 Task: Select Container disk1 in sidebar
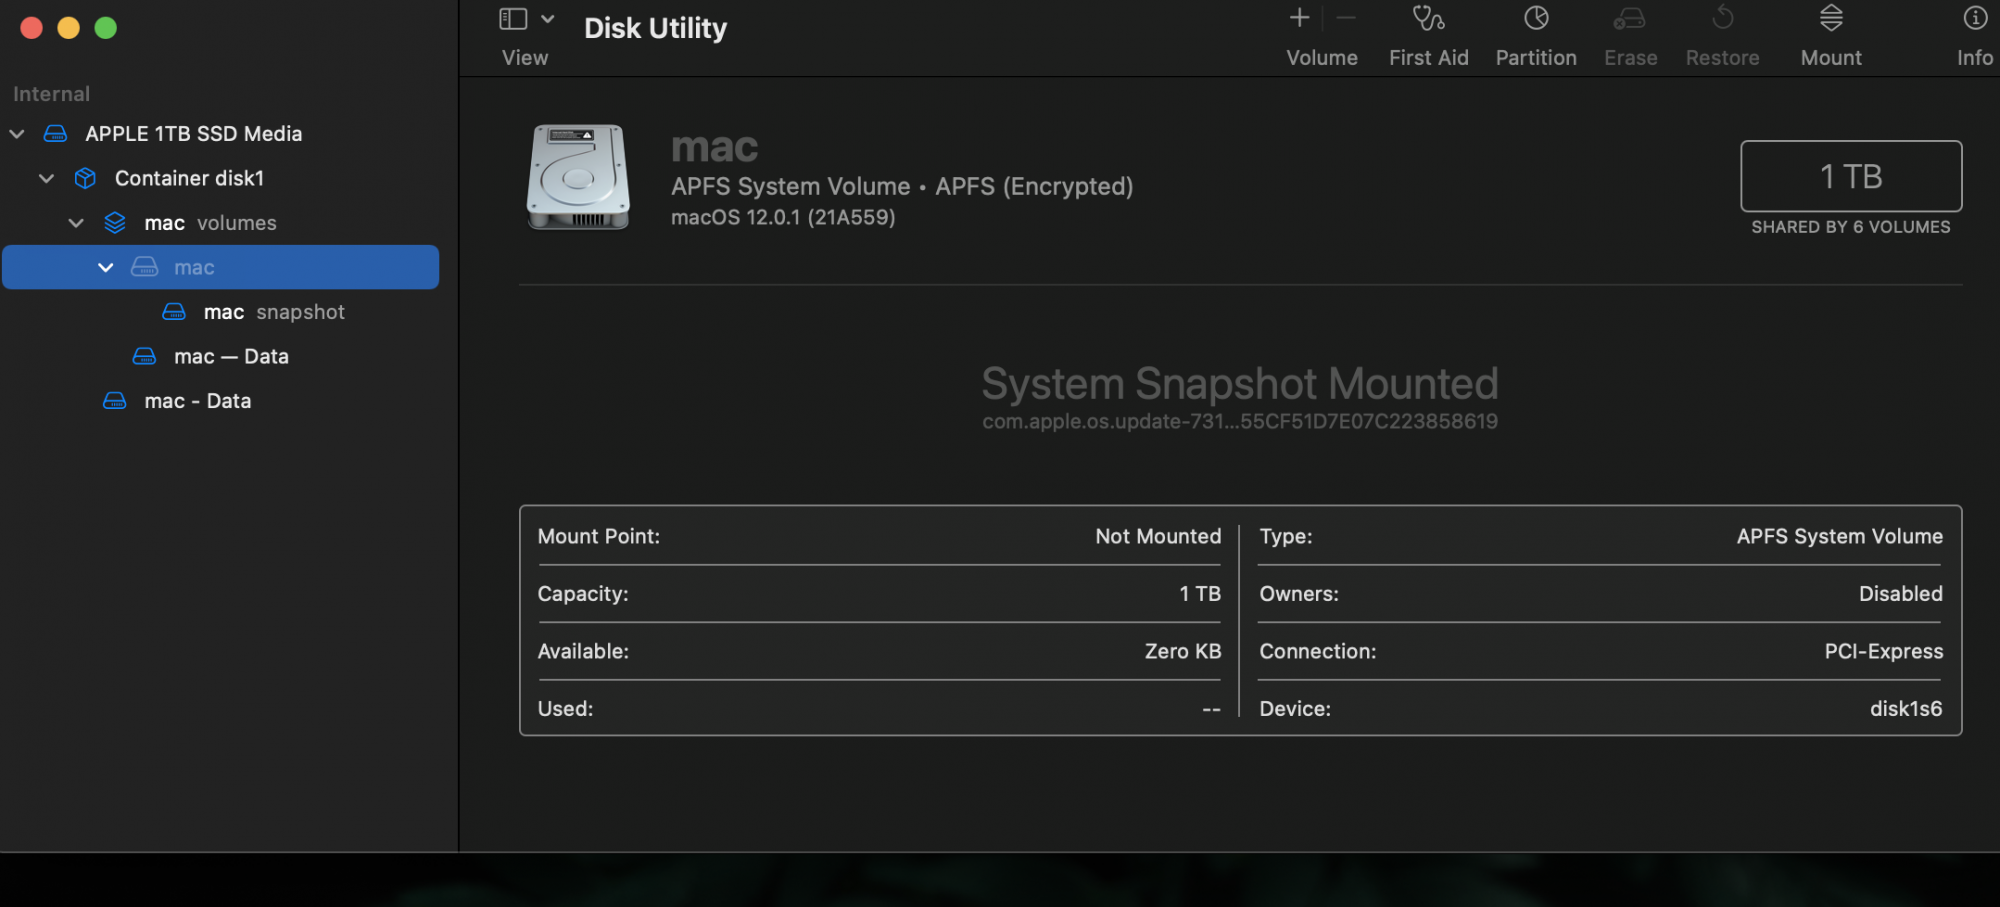[190, 179]
